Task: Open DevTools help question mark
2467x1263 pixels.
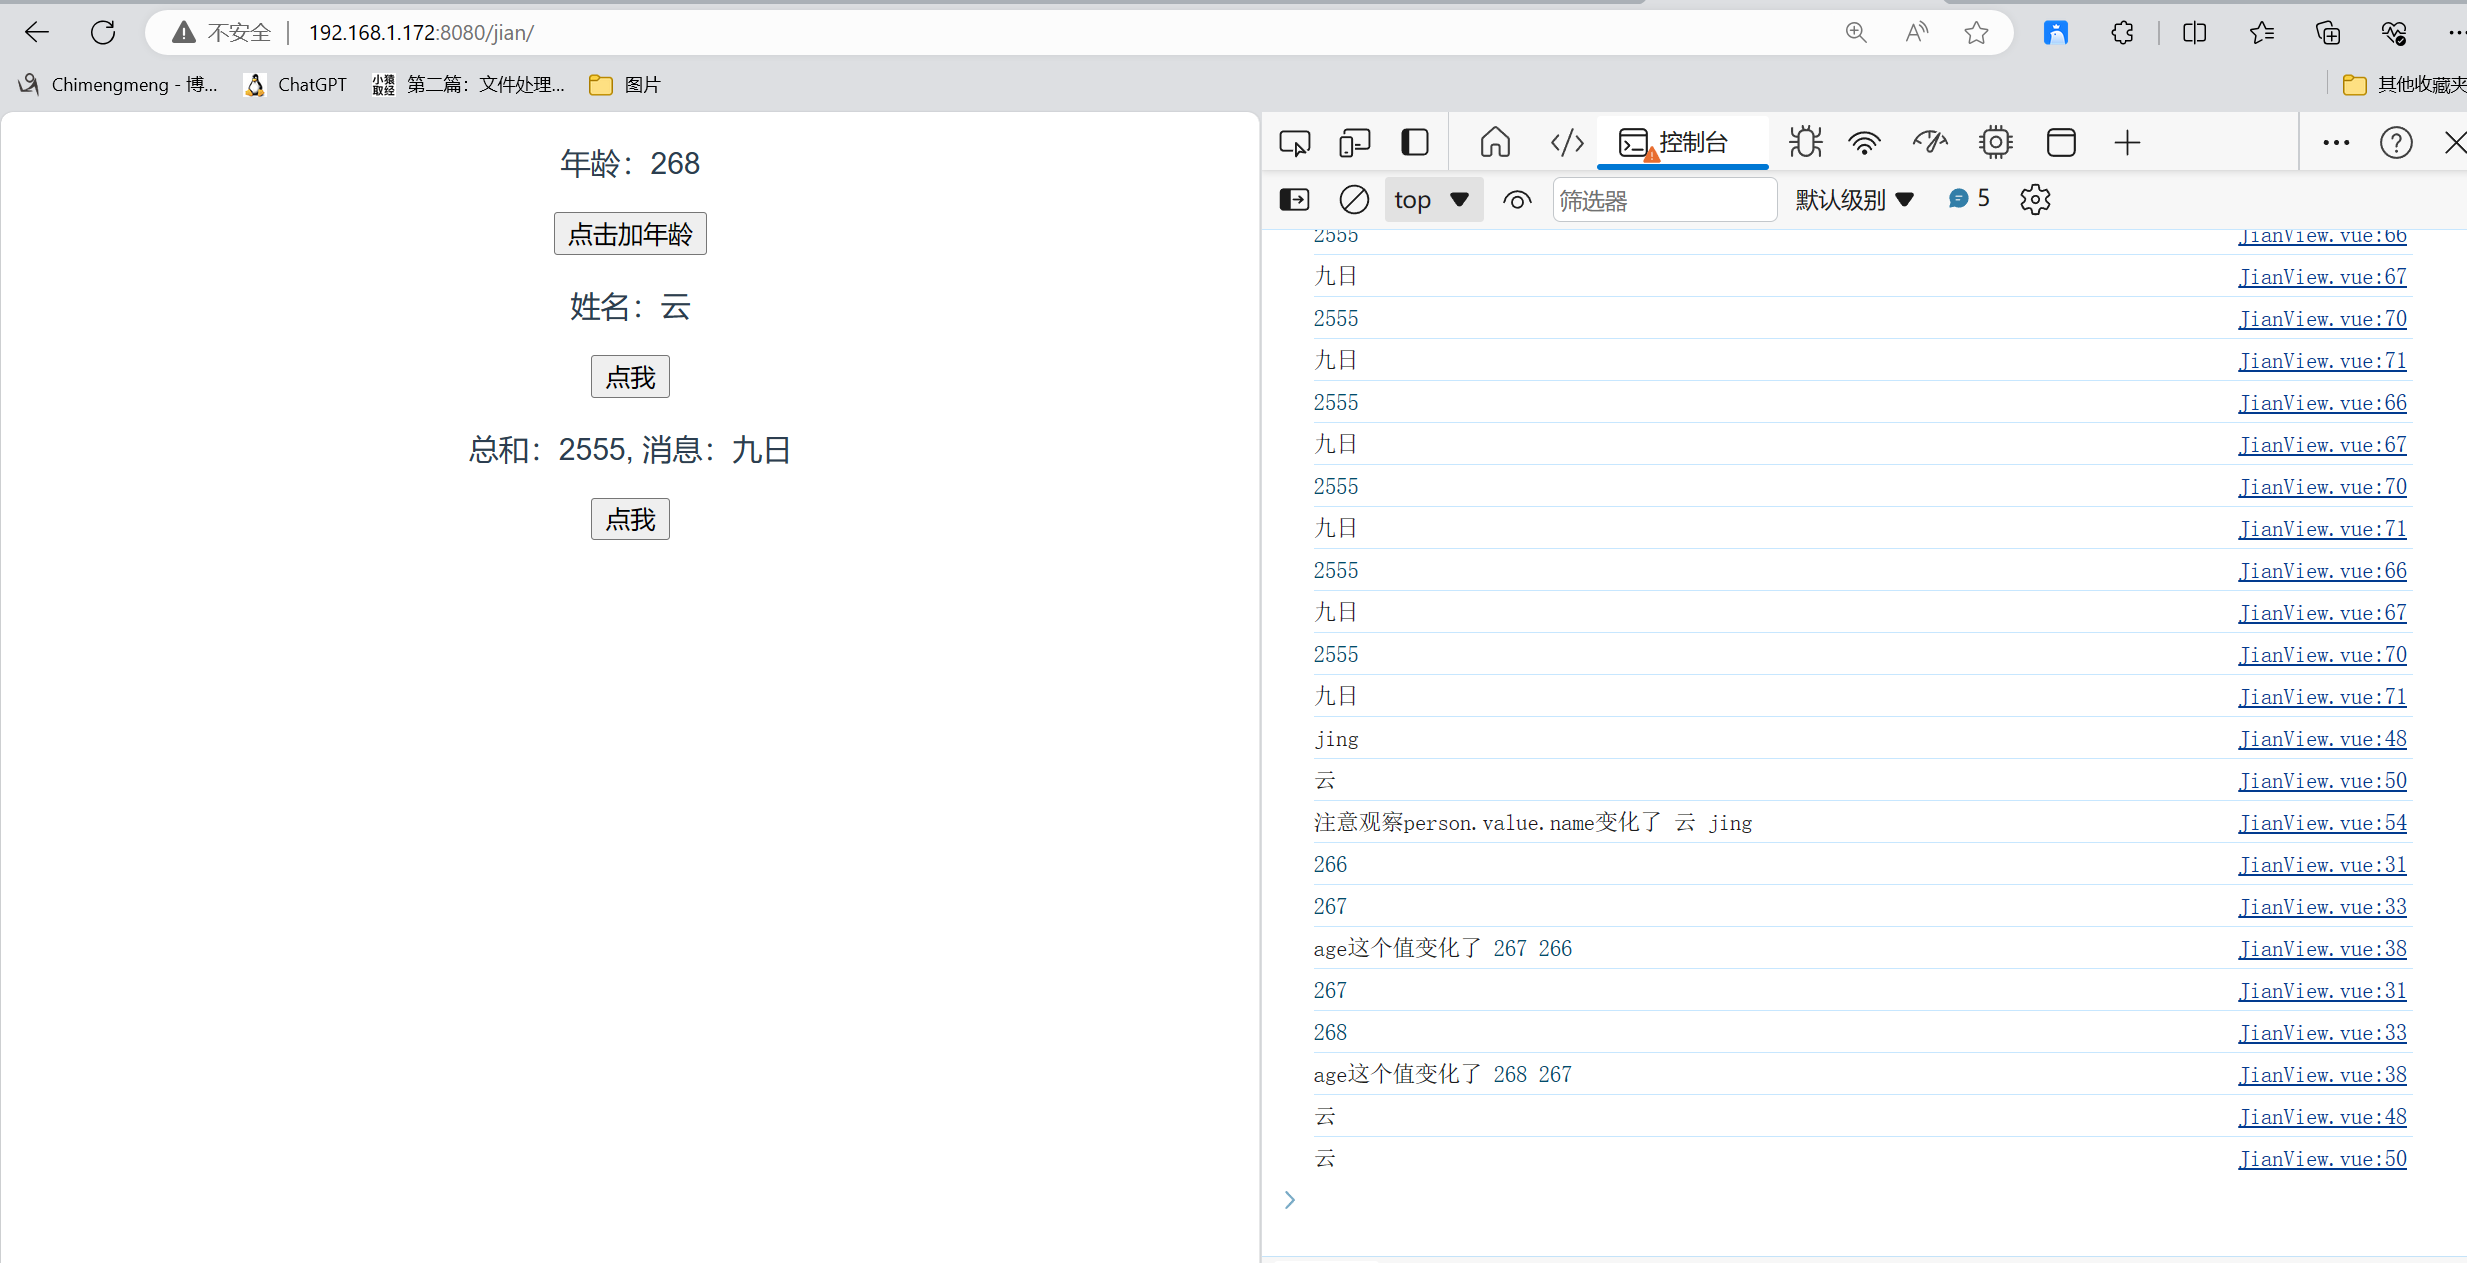Action: [x=2396, y=143]
